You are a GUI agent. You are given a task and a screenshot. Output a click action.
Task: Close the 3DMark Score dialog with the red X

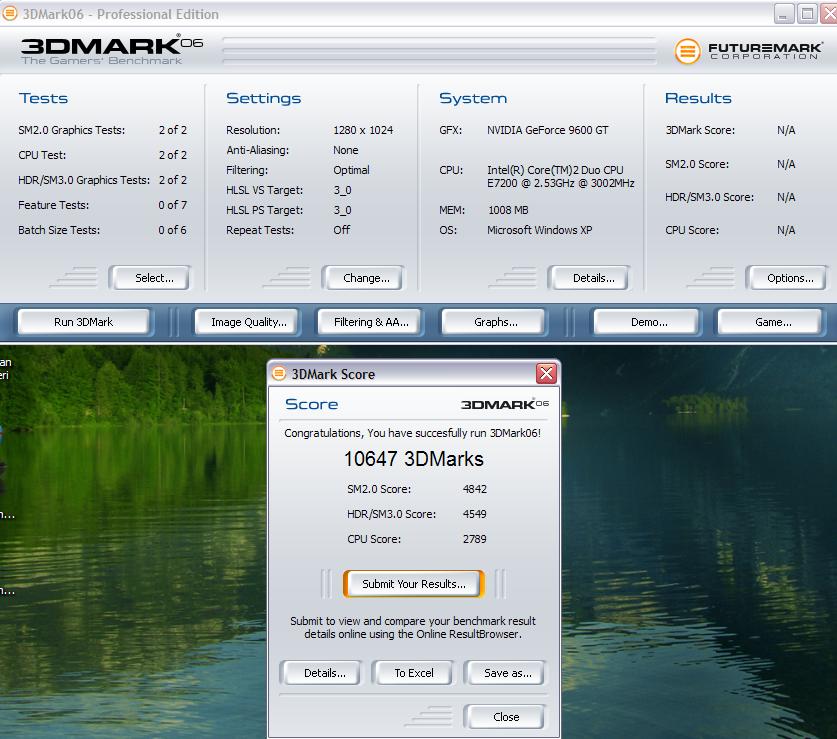point(546,374)
